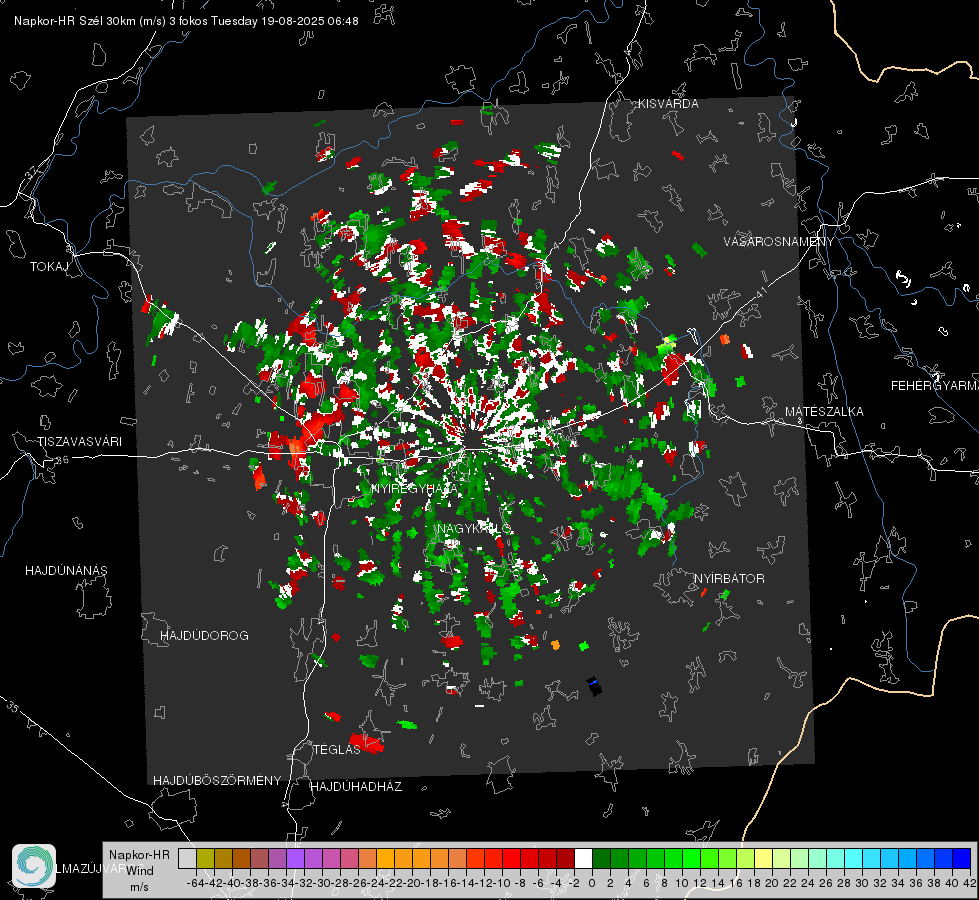Viewport: 979px width, 900px height.
Task: Click the HAJDÚHADHÁZ city label
Action: click(356, 787)
